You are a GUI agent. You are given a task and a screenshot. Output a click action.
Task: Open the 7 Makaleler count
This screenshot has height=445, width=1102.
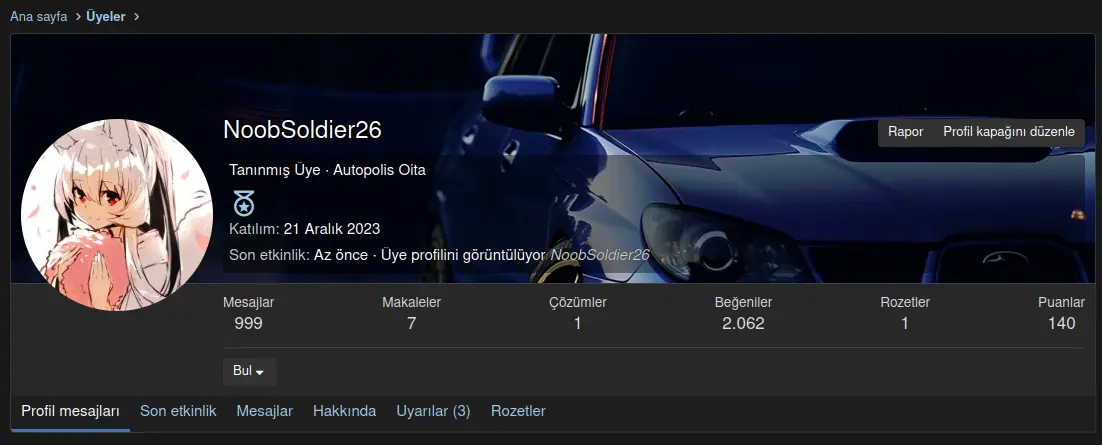click(x=411, y=323)
